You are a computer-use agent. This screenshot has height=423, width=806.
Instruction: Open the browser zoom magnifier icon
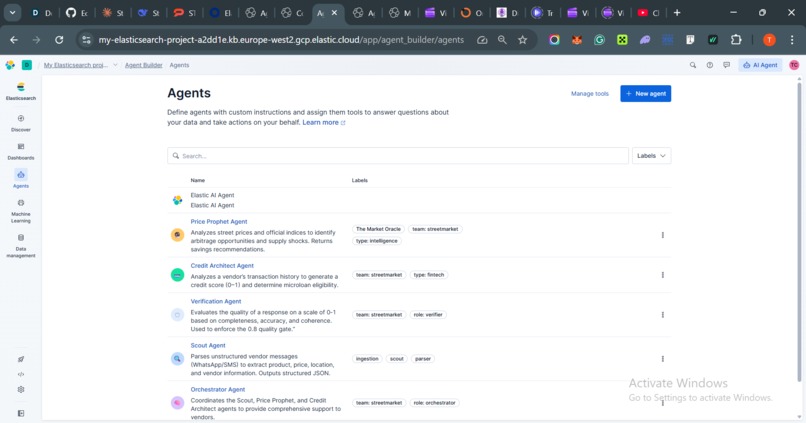502,40
